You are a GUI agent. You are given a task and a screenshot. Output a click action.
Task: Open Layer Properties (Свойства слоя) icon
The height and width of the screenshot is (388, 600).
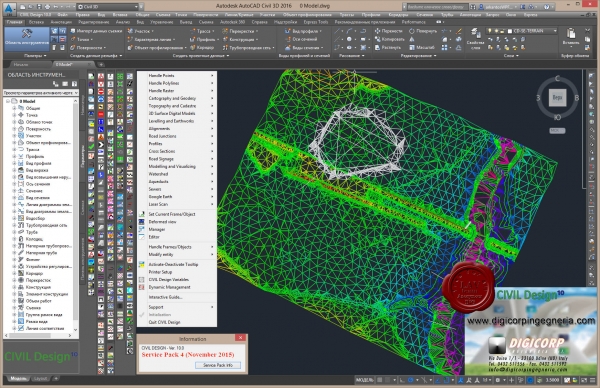pos(475,34)
